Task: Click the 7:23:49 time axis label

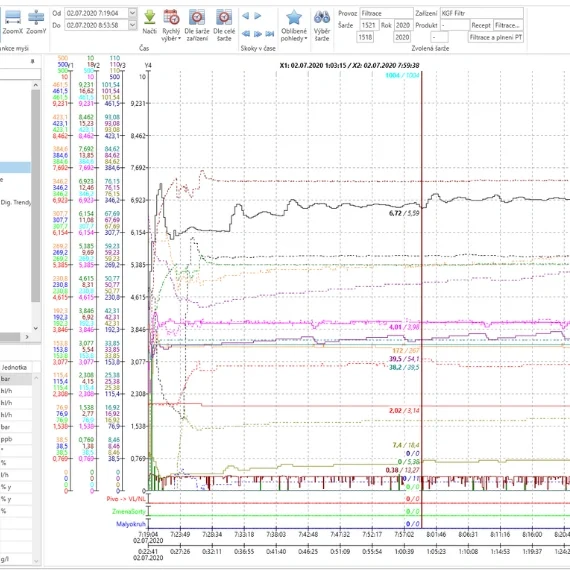Action: point(180,534)
